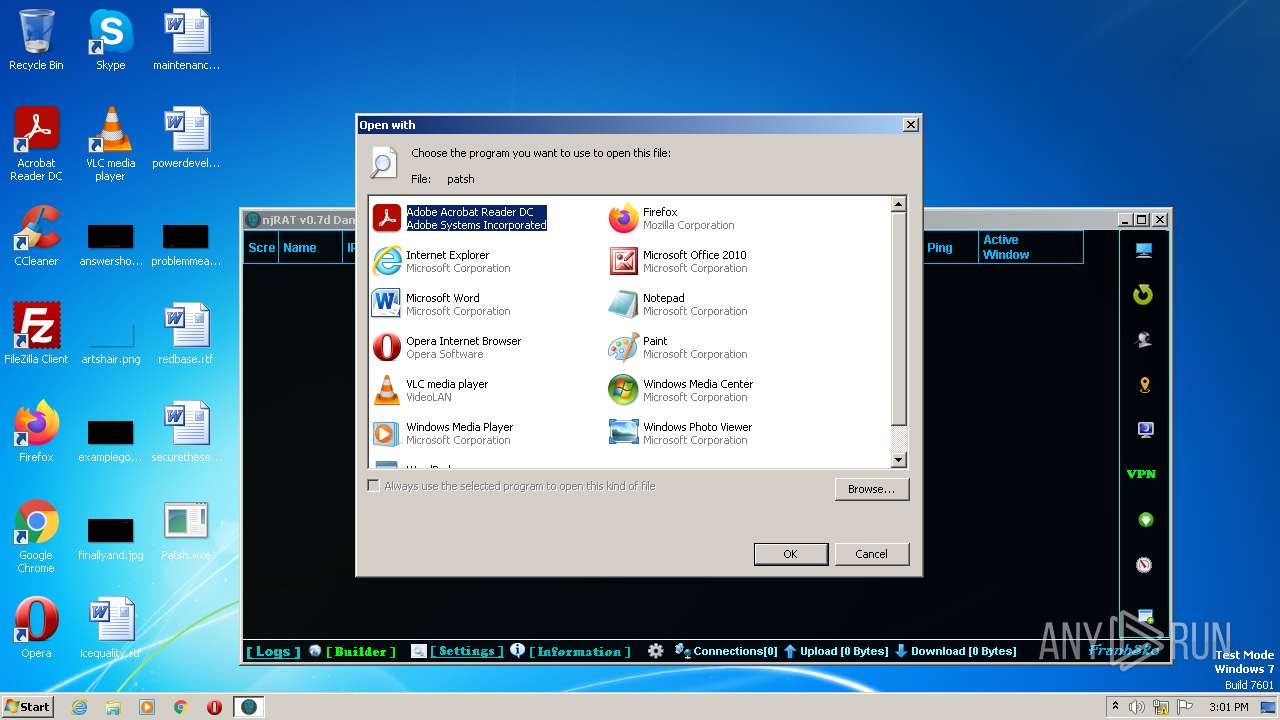1280x720 pixels.
Task: Choose Paint from the program list
Action: click(678, 347)
